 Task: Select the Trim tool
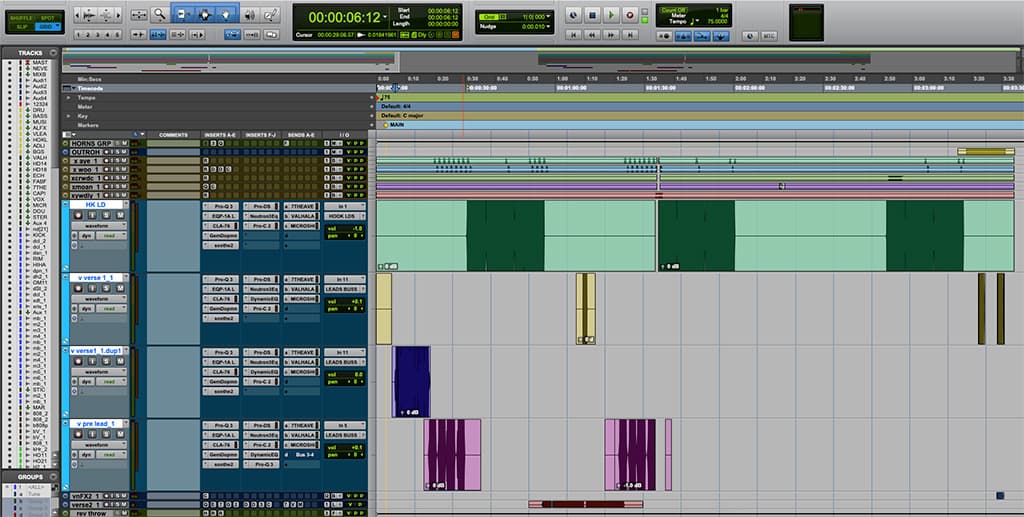coord(182,14)
